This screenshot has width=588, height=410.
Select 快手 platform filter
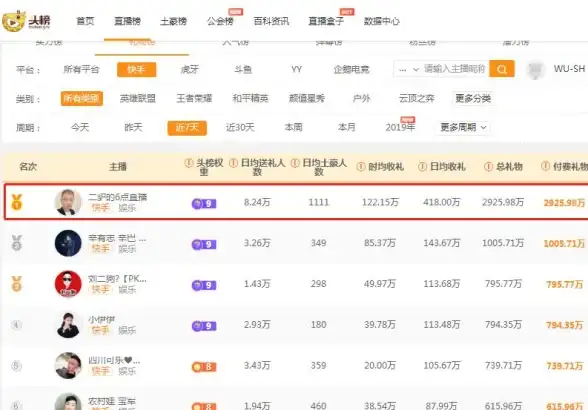136,69
